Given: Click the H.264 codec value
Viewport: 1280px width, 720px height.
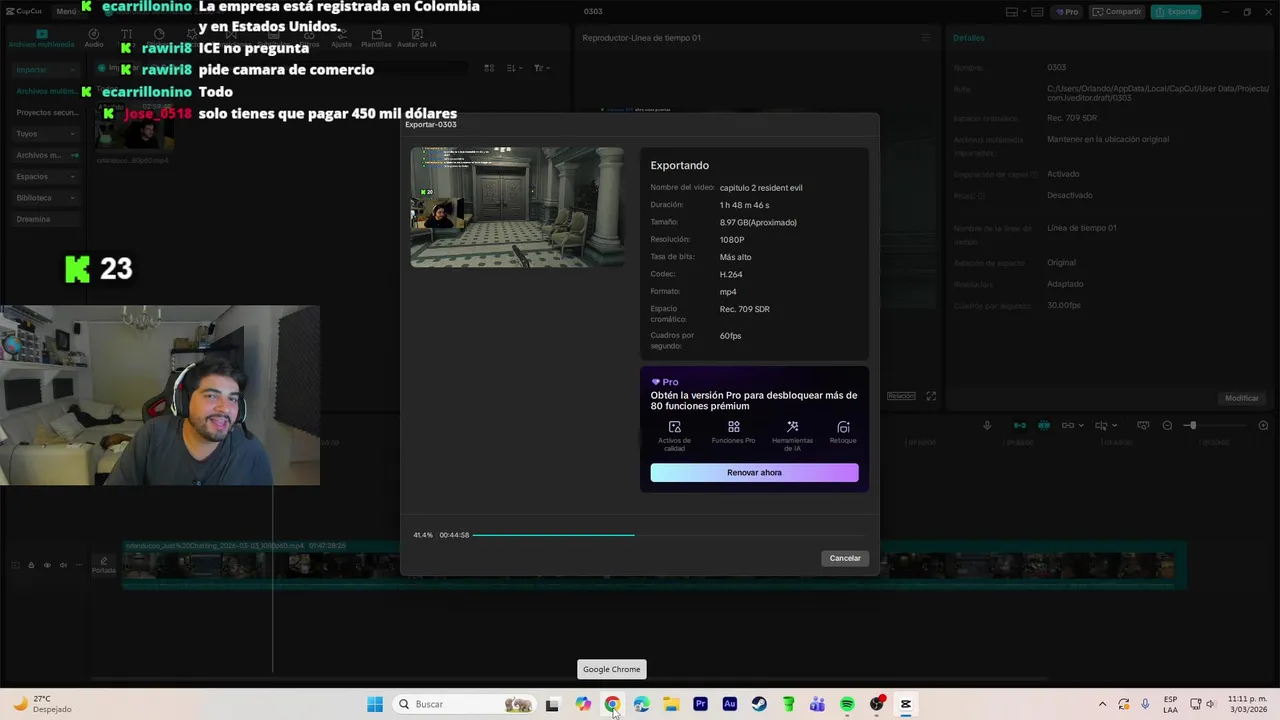Looking at the screenshot, I should tap(731, 274).
